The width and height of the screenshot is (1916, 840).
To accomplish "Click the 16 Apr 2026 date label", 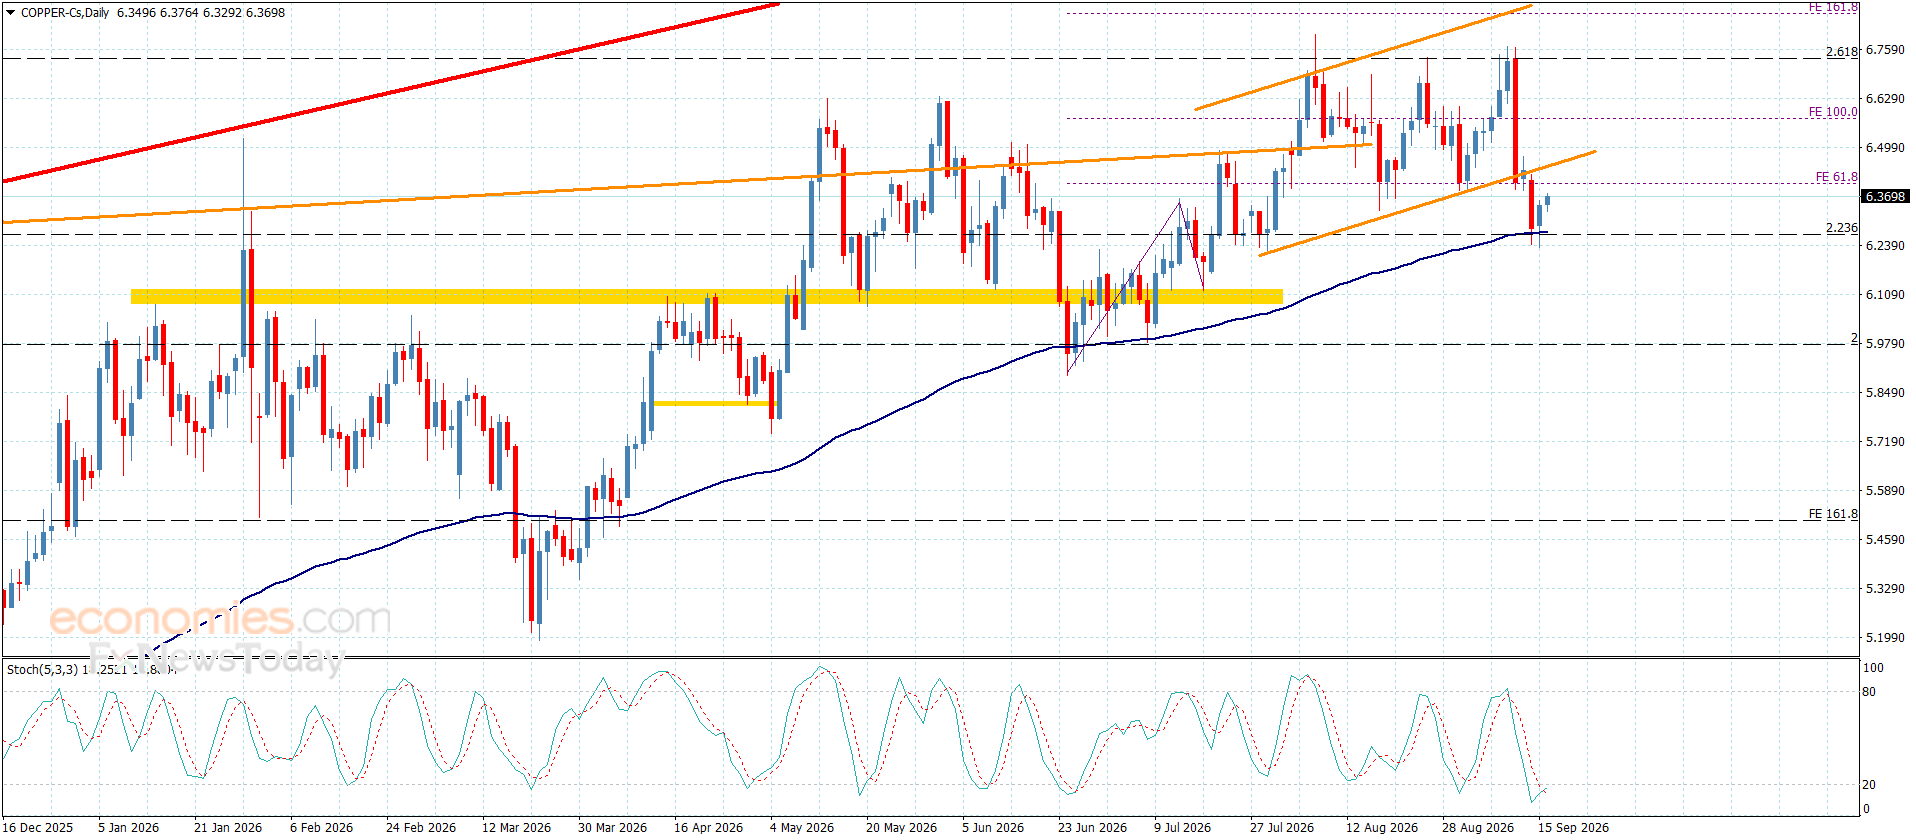I will click(x=708, y=828).
